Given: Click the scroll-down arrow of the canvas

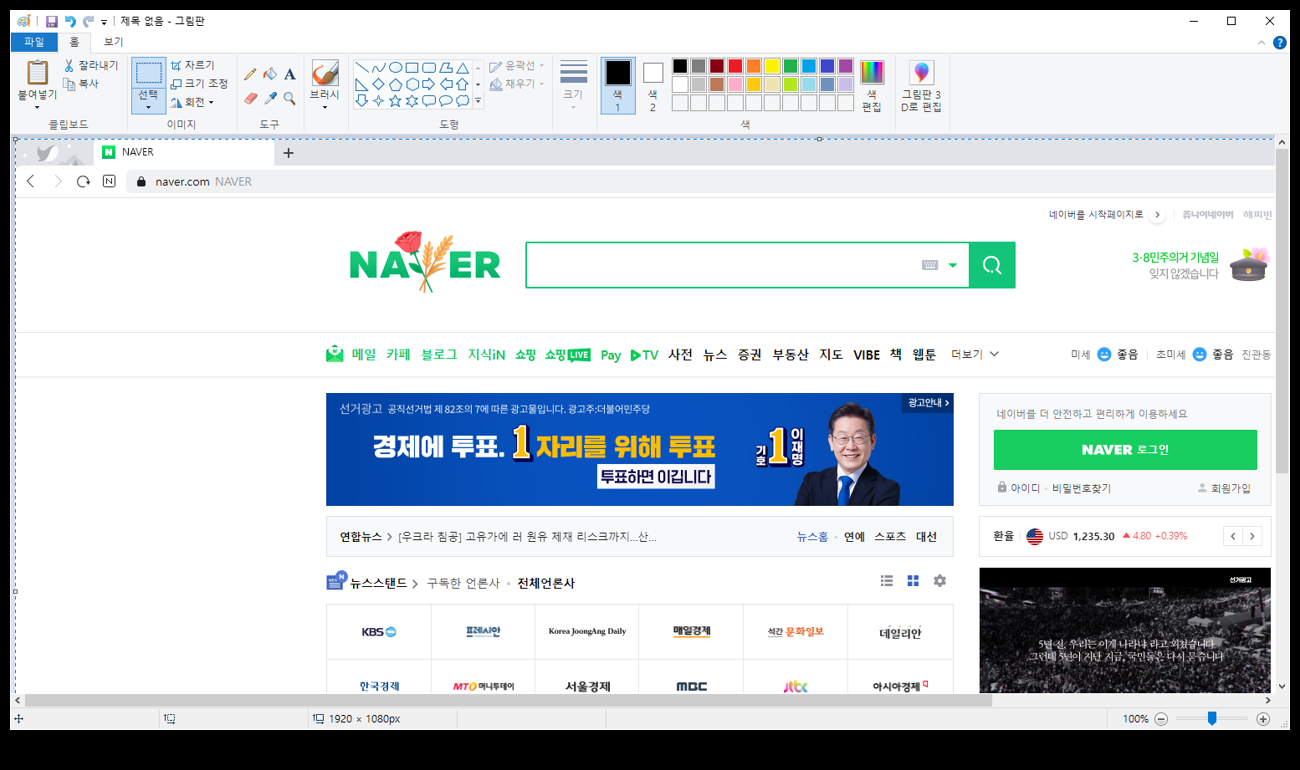Looking at the screenshot, I should [x=1282, y=687].
